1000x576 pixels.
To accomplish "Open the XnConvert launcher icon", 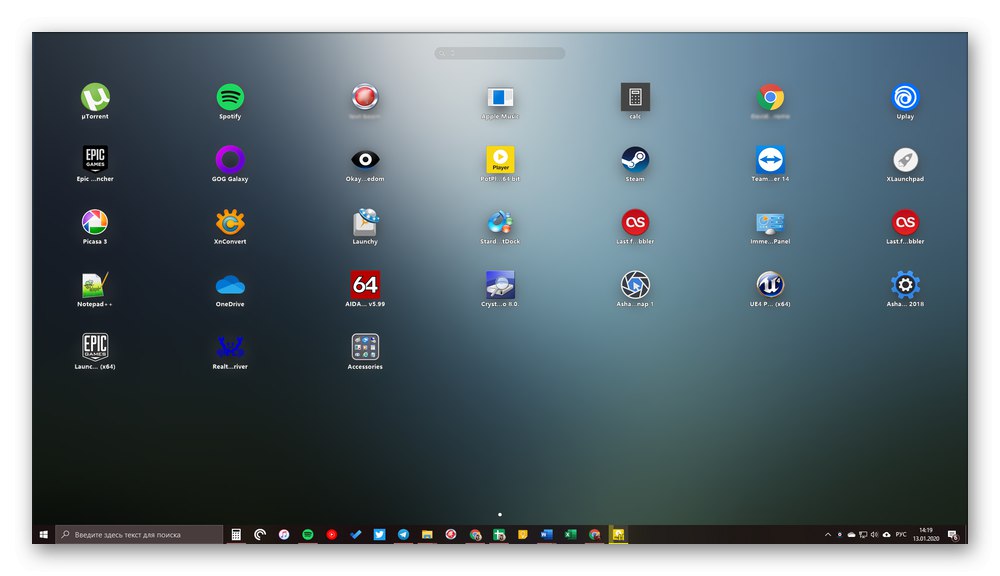I will (230, 222).
